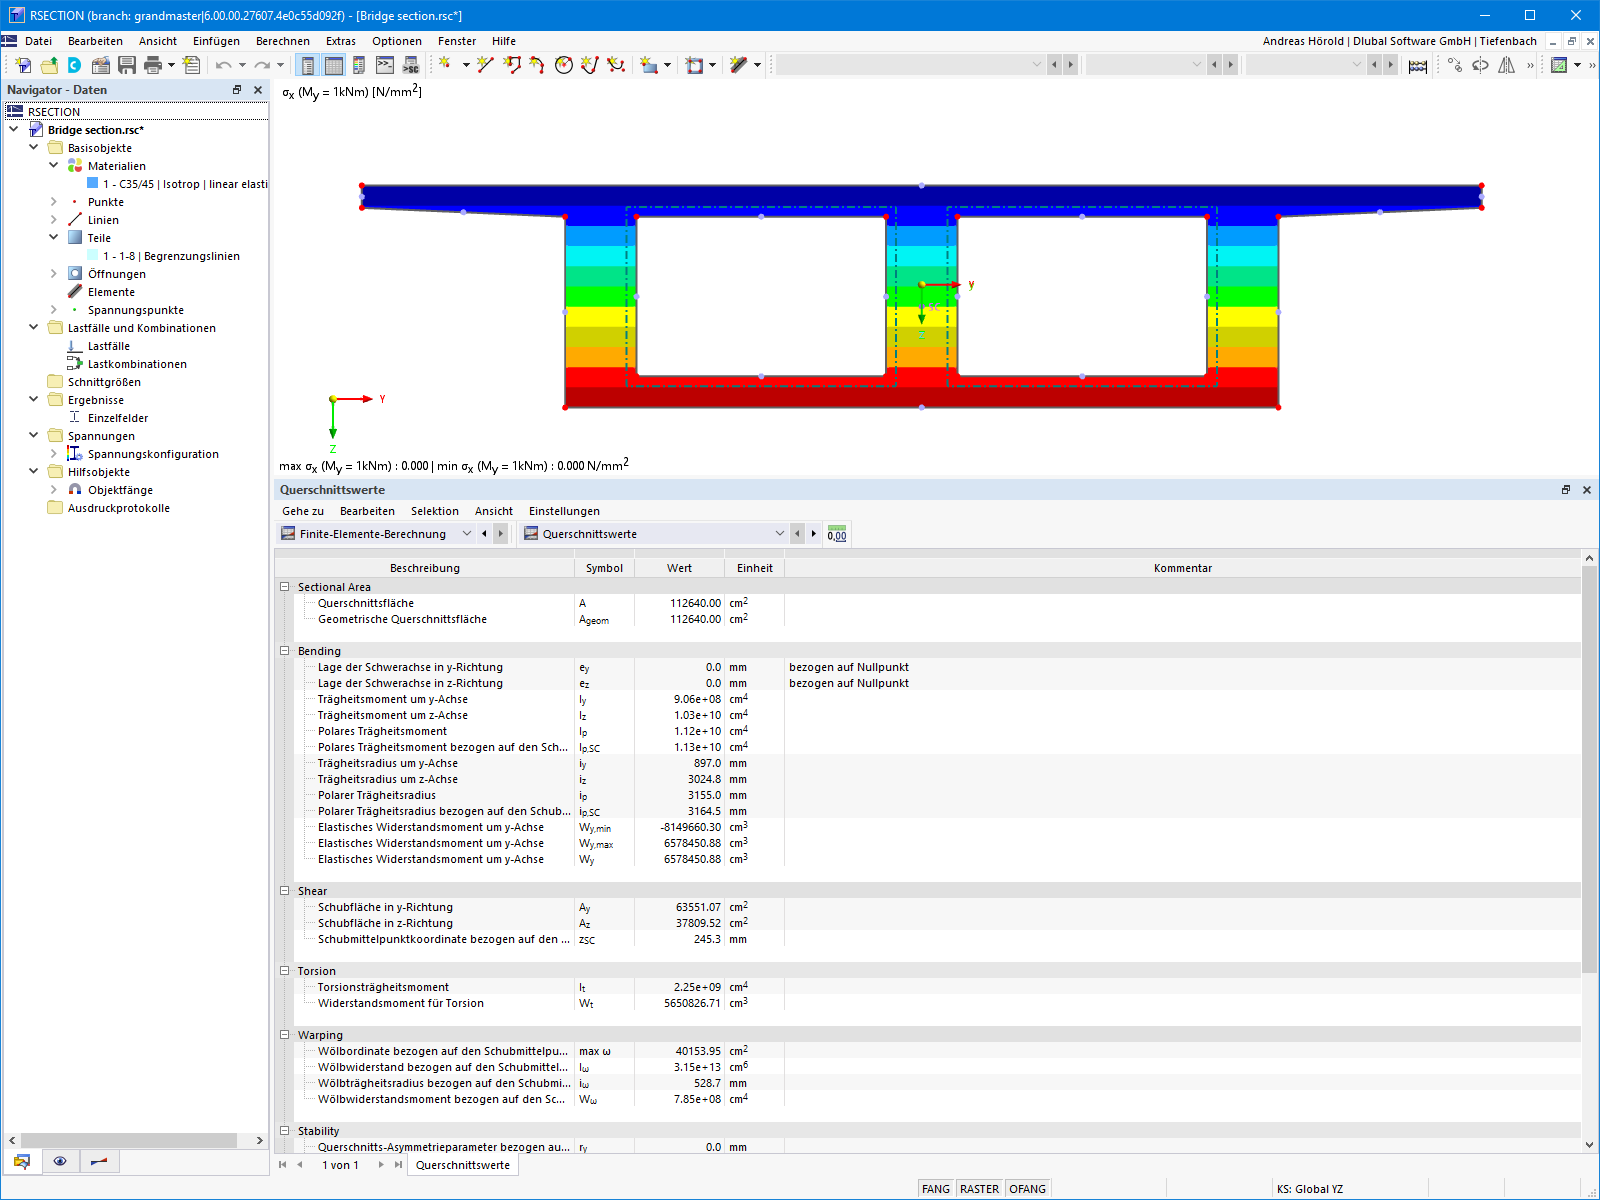Switch navigator to Data view tab icon
This screenshot has width=1600, height=1200.
click(22, 1161)
